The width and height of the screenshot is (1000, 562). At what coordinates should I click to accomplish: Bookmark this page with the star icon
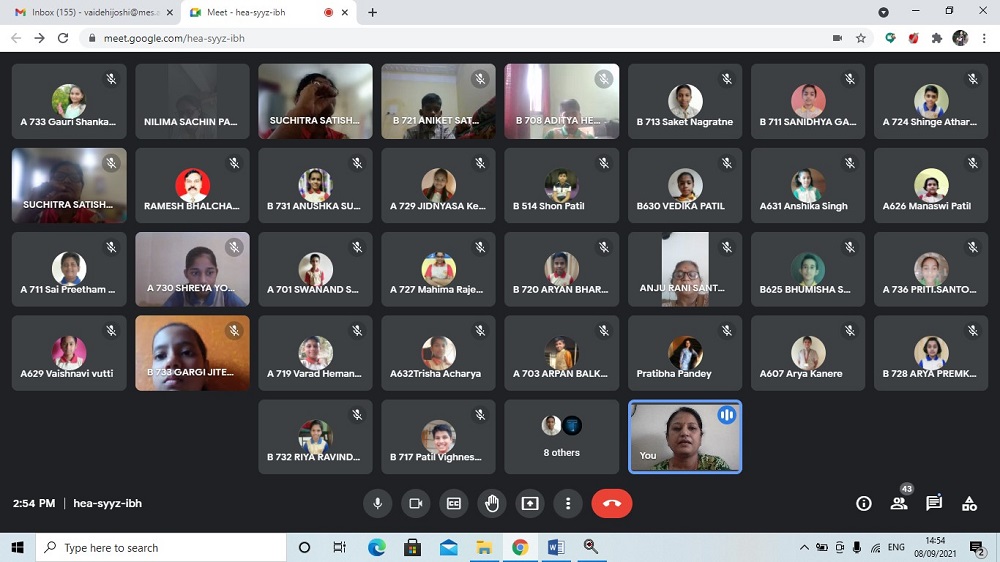(861, 38)
